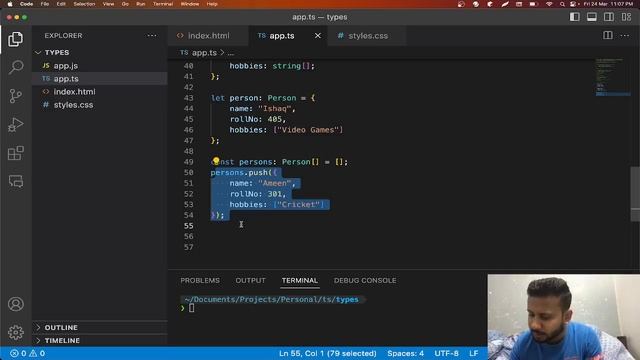The width and height of the screenshot is (640, 360).
Task: Close the app.ts editor tab
Action: pos(318,36)
